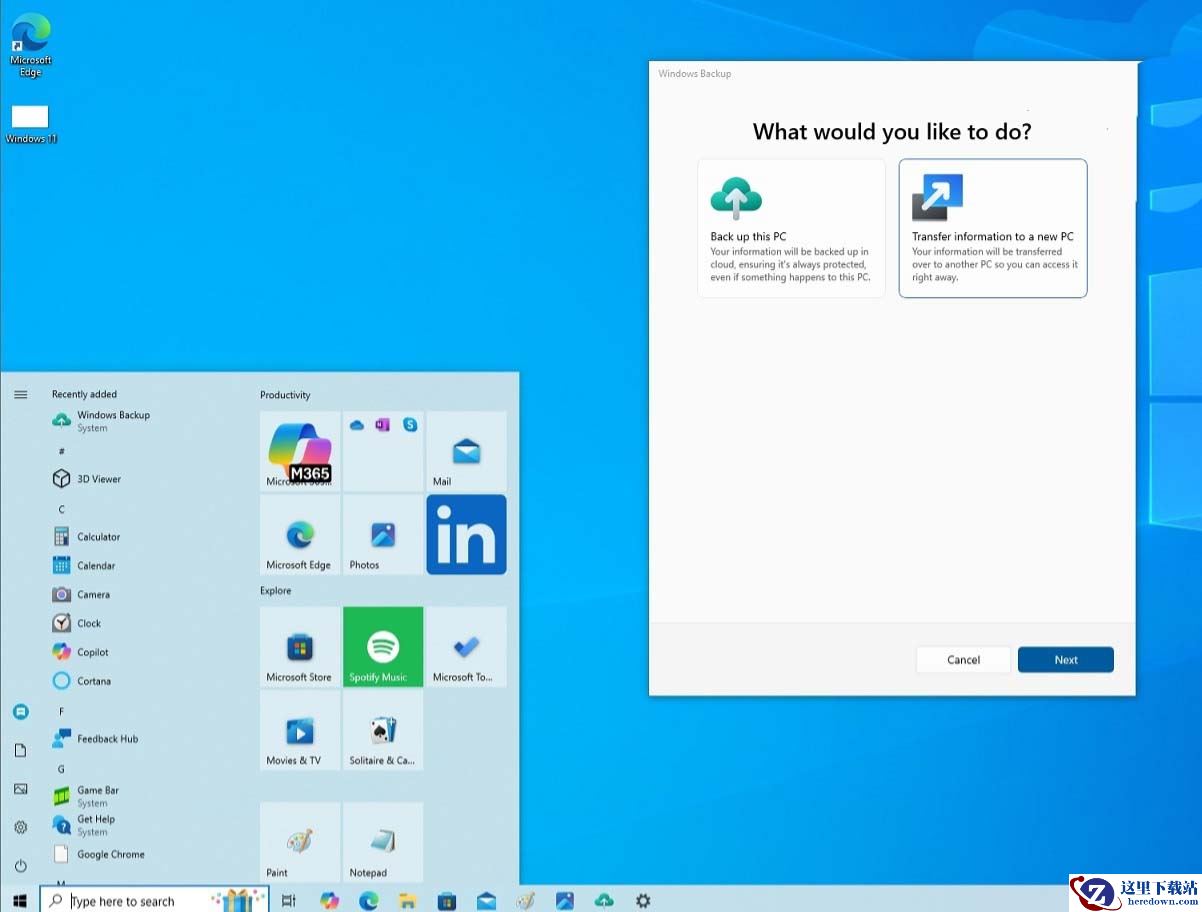This screenshot has width=1202, height=912.
Task: Open Photos from the taskbar
Action: point(565,900)
